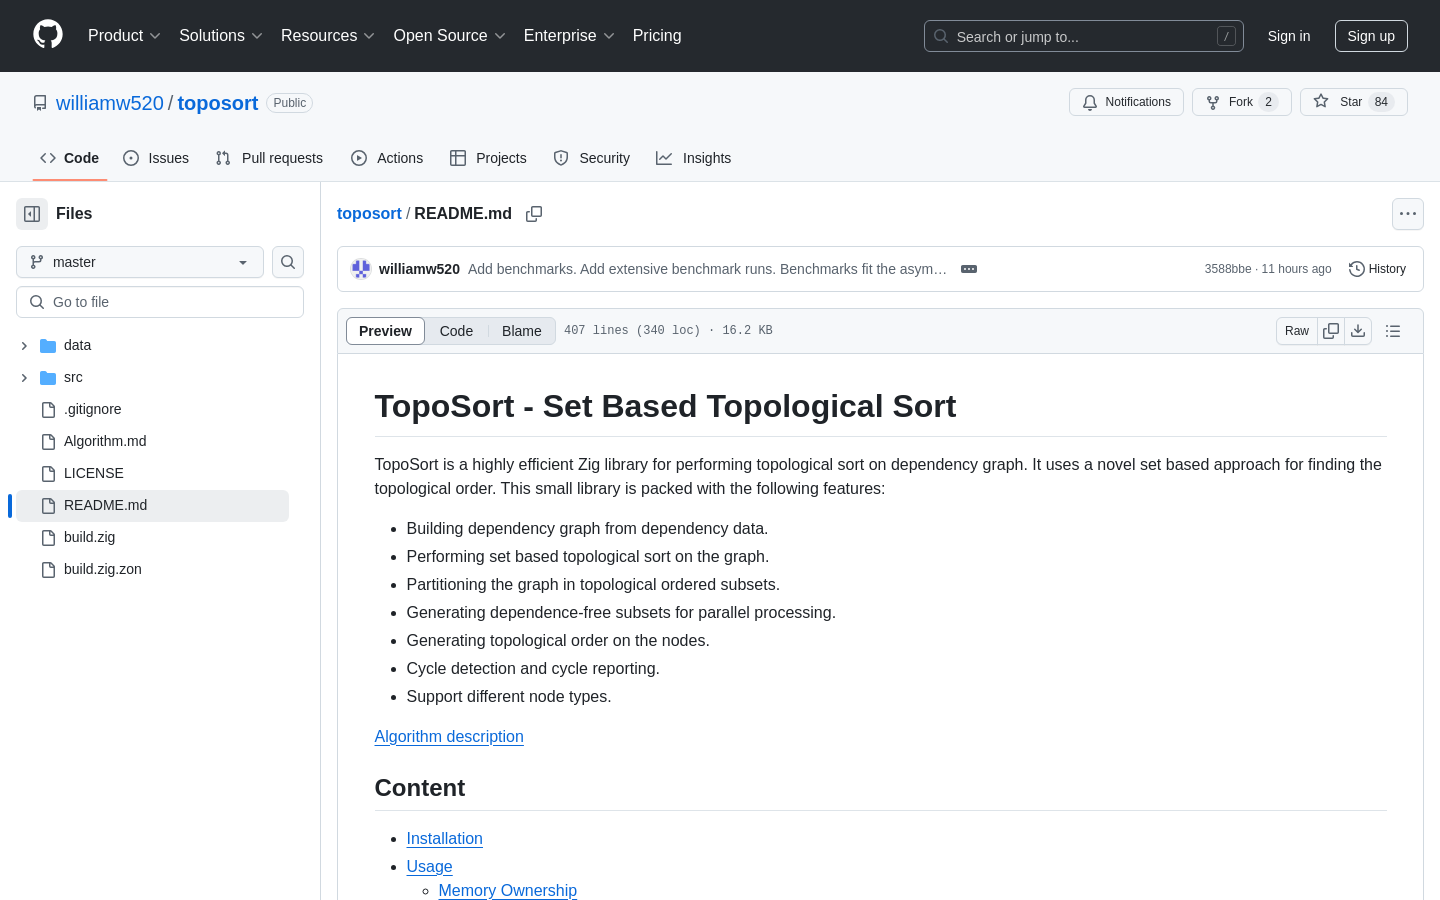This screenshot has height=900, width=1440.
Task: Expand the truncated commit message
Action: (x=969, y=269)
